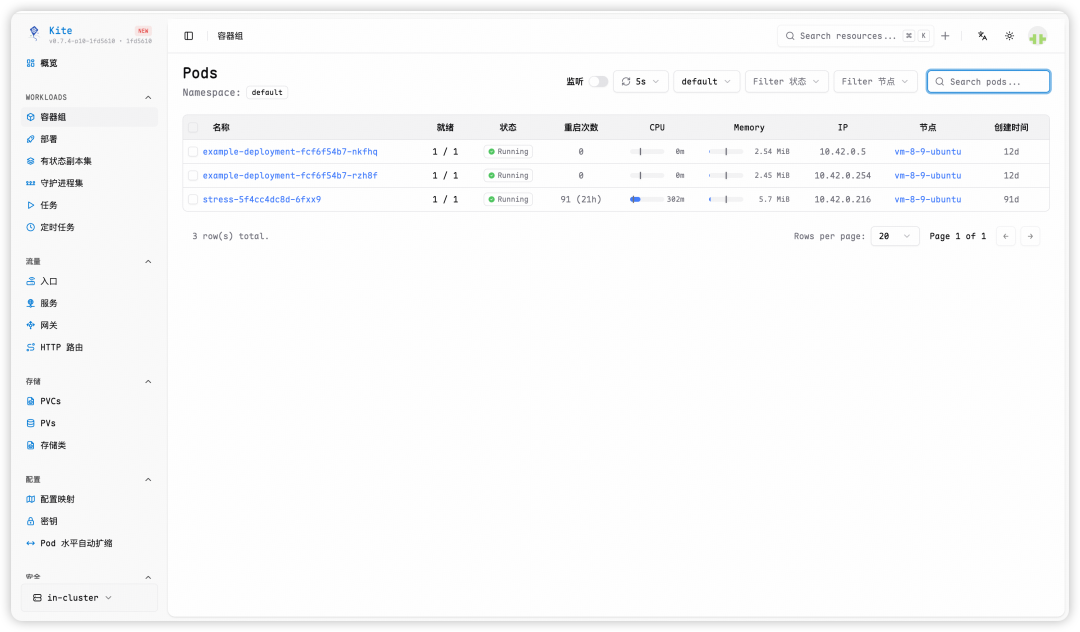Click the 定时任务 clock icon
Image resolution: width=1080 pixels, height=632 pixels.
(x=30, y=227)
